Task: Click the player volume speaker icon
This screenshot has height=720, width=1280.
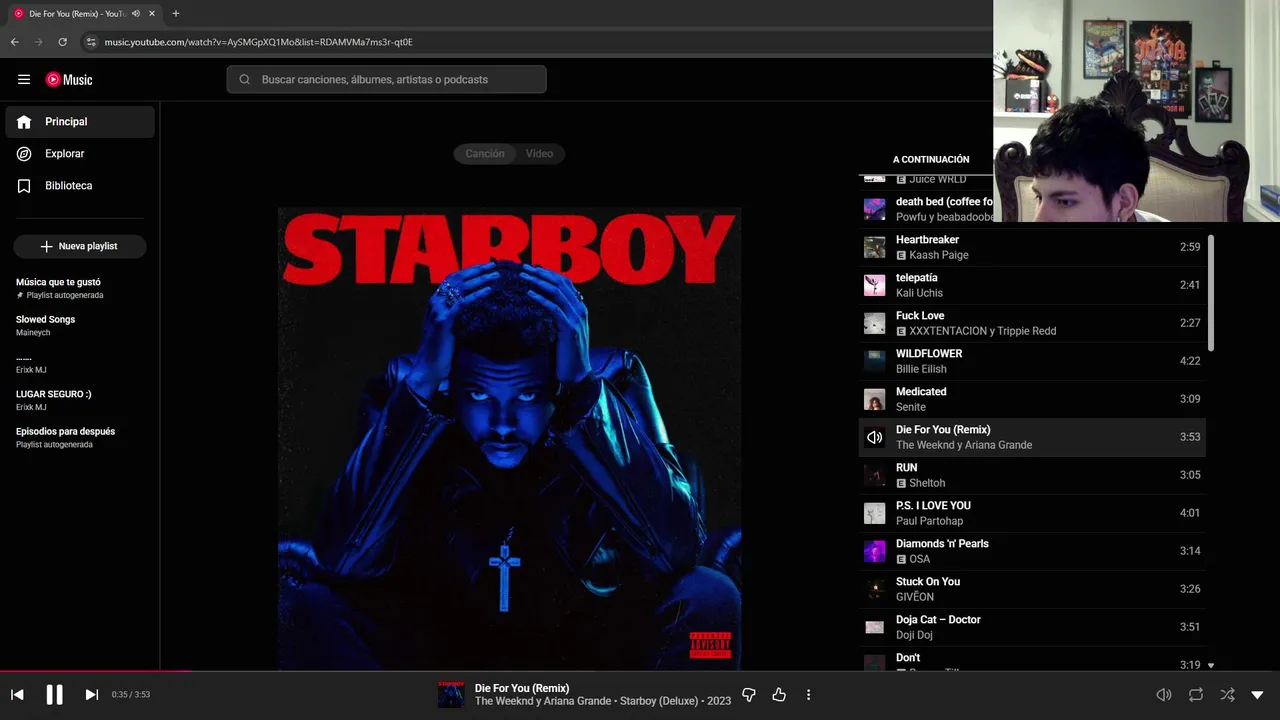Action: (x=1164, y=695)
